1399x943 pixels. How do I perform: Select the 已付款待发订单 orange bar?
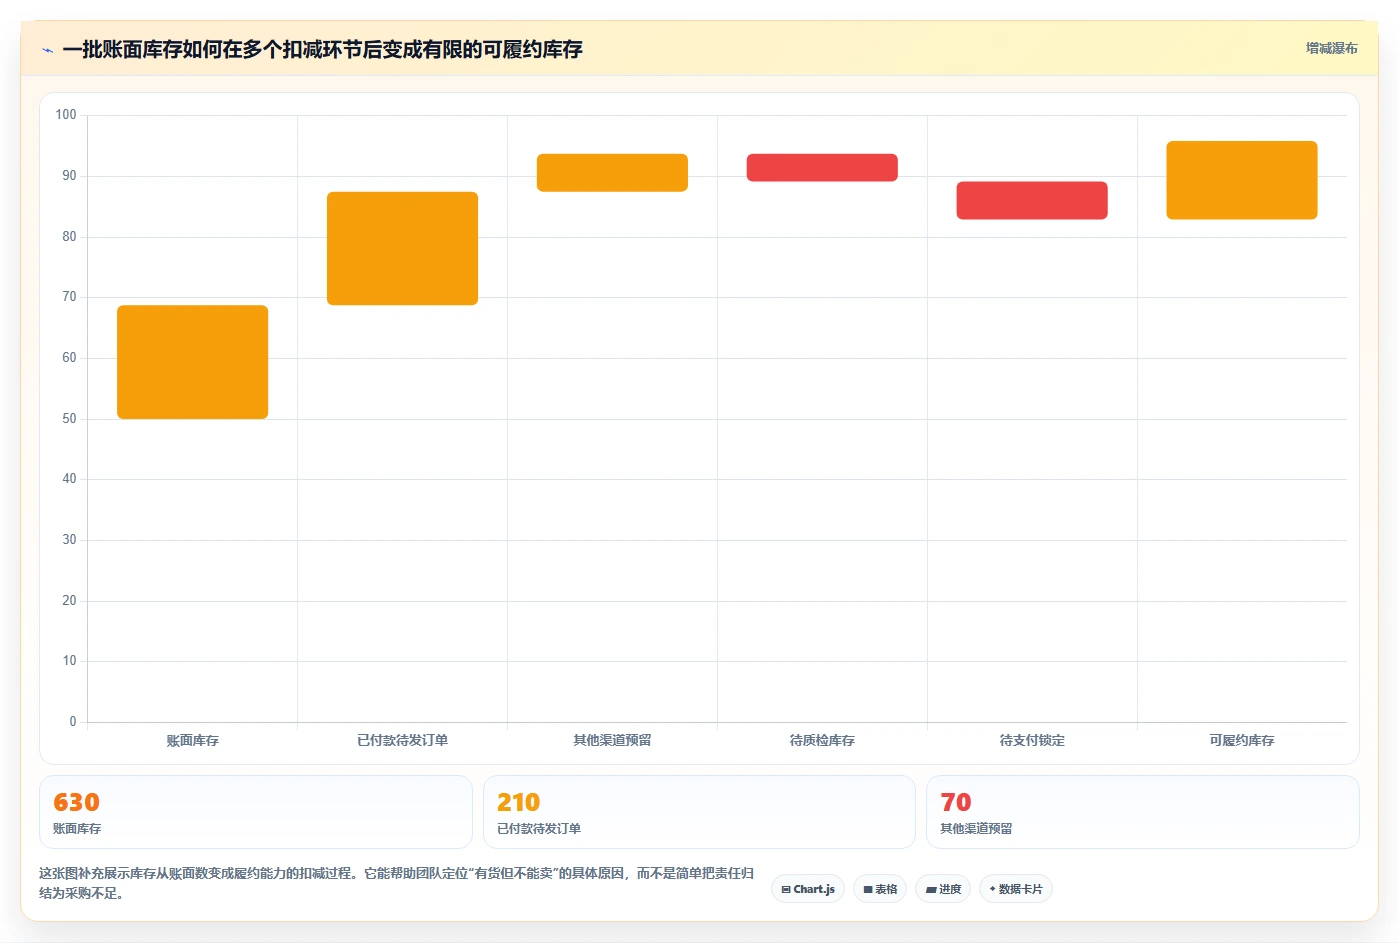click(x=402, y=248)
